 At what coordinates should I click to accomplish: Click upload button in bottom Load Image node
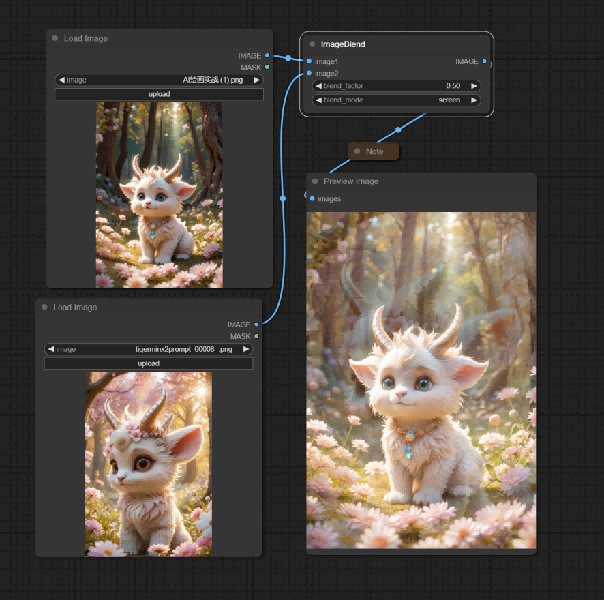[149, 364]
